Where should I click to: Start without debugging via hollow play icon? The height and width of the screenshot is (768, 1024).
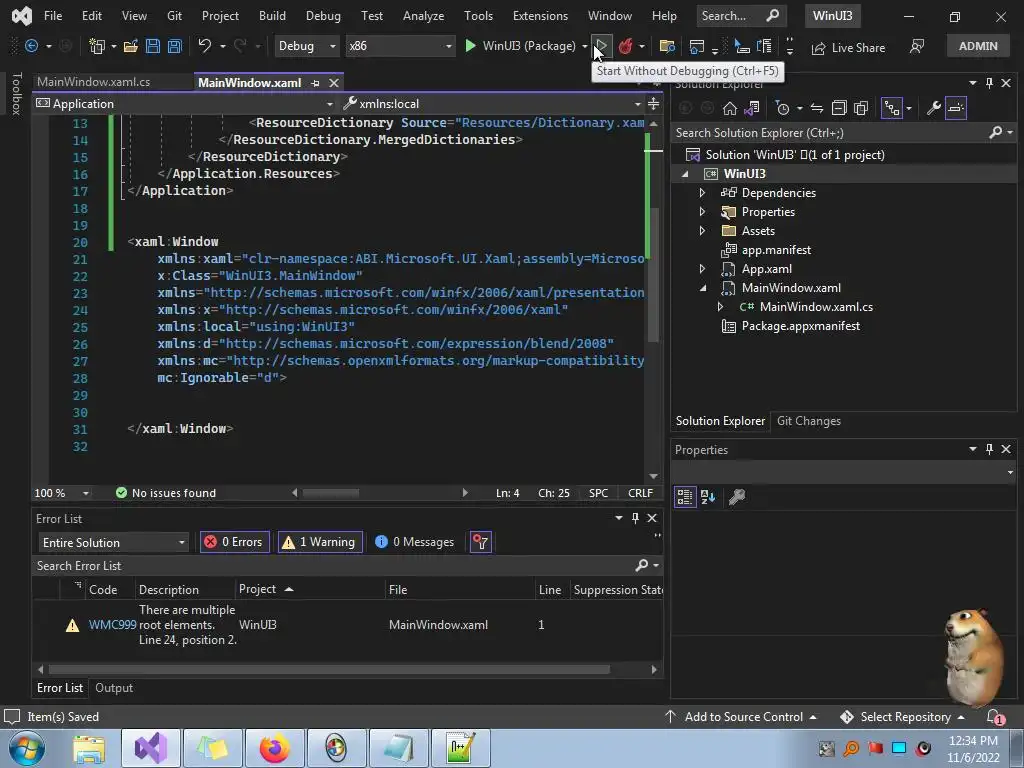(x=601, y=46)
